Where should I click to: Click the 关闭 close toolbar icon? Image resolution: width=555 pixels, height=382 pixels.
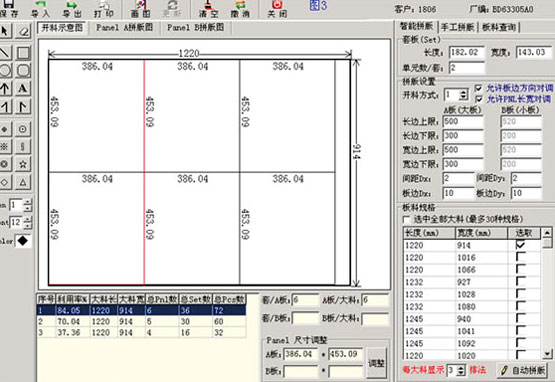click(277, 9)
